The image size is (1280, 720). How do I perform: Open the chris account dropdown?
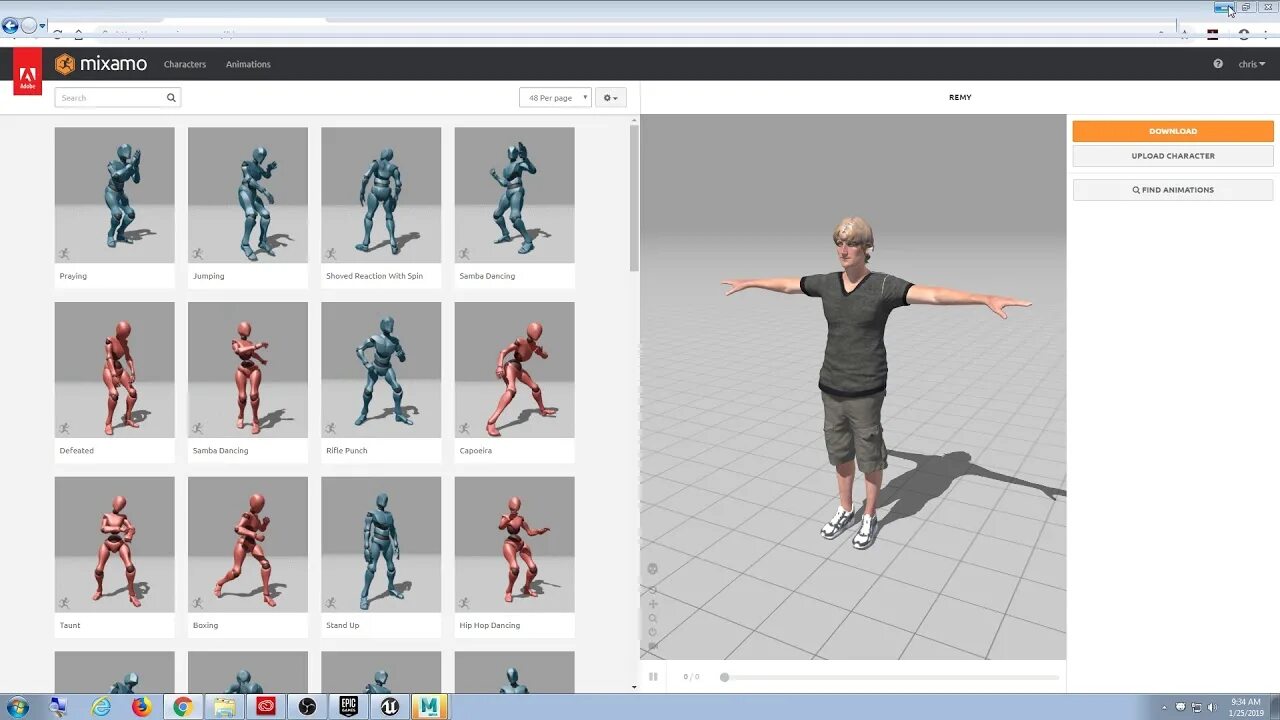click(1252, 64)
